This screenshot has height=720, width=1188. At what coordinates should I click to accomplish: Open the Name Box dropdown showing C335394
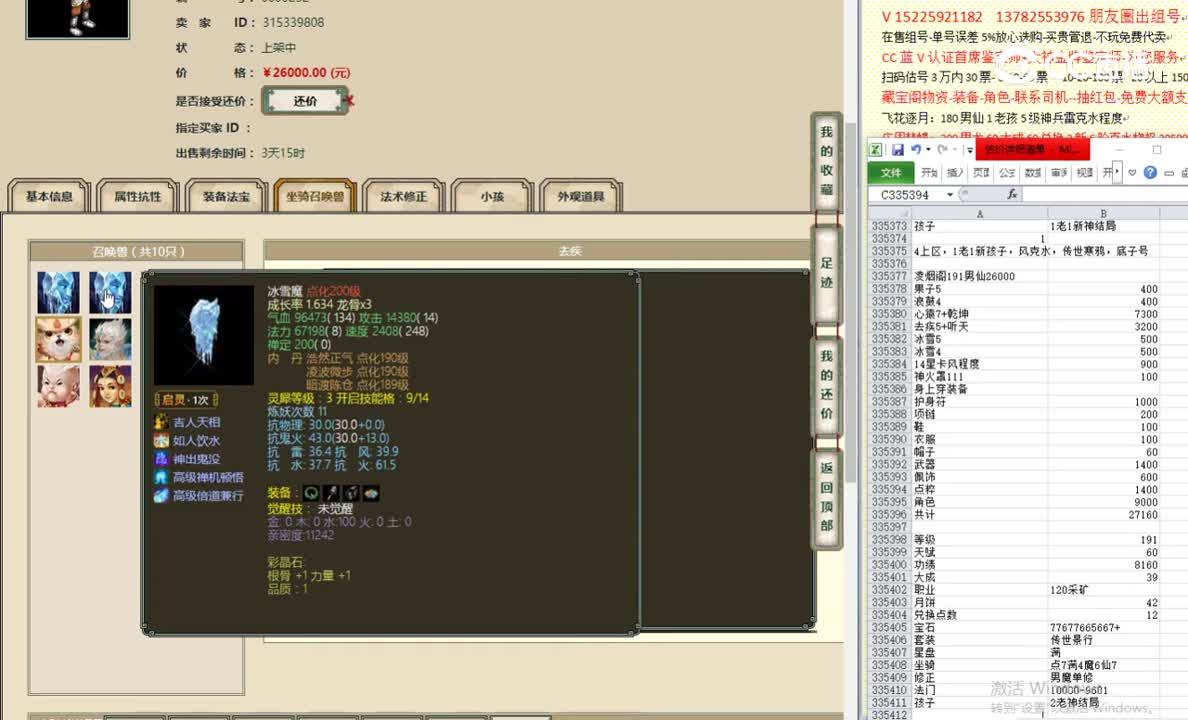coord(949,194)
